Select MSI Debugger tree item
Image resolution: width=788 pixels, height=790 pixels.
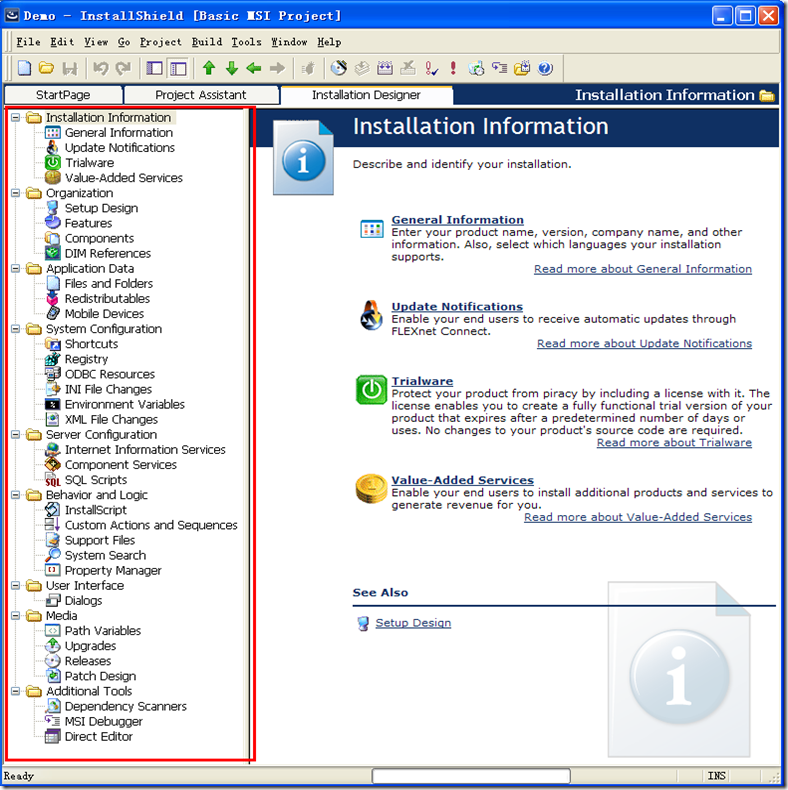click(x=103, y=721)
